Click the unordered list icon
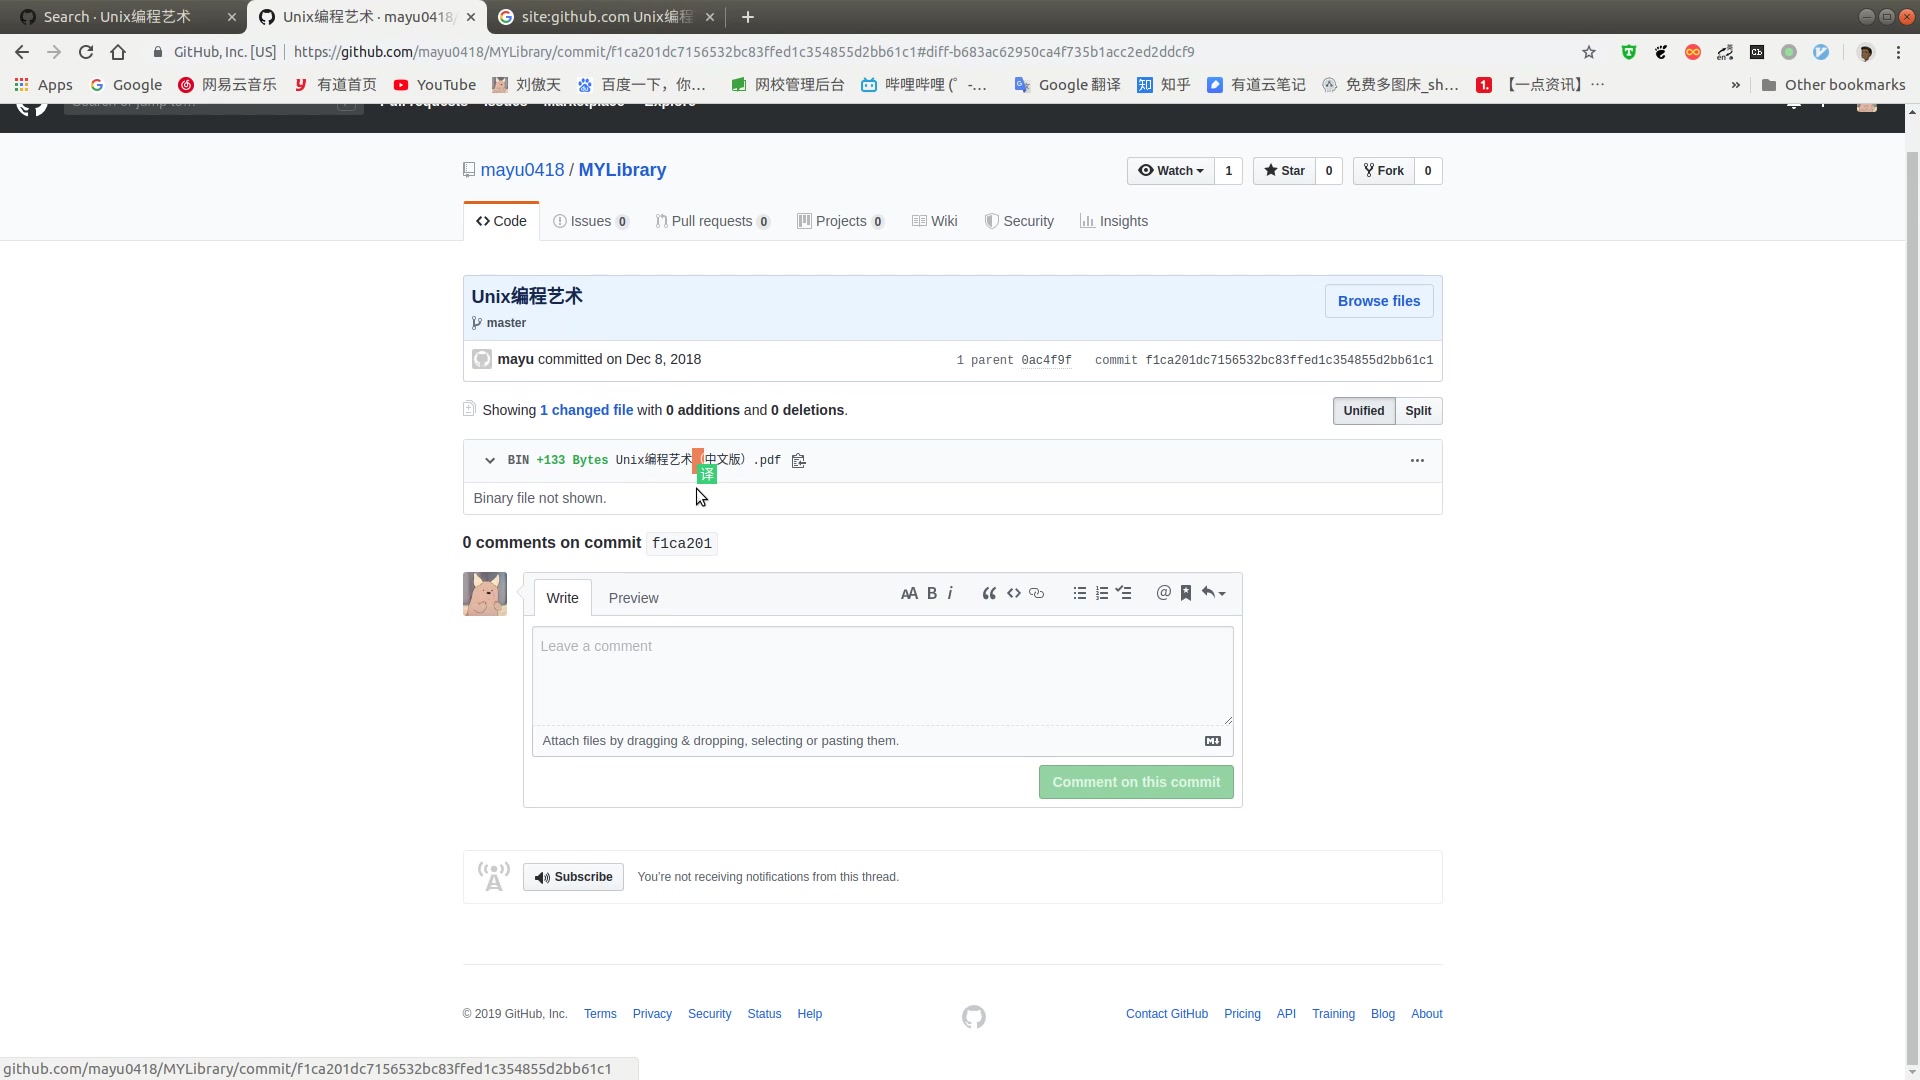The height and width of the screenshot is (1080, 1920). coord(1080,592)
